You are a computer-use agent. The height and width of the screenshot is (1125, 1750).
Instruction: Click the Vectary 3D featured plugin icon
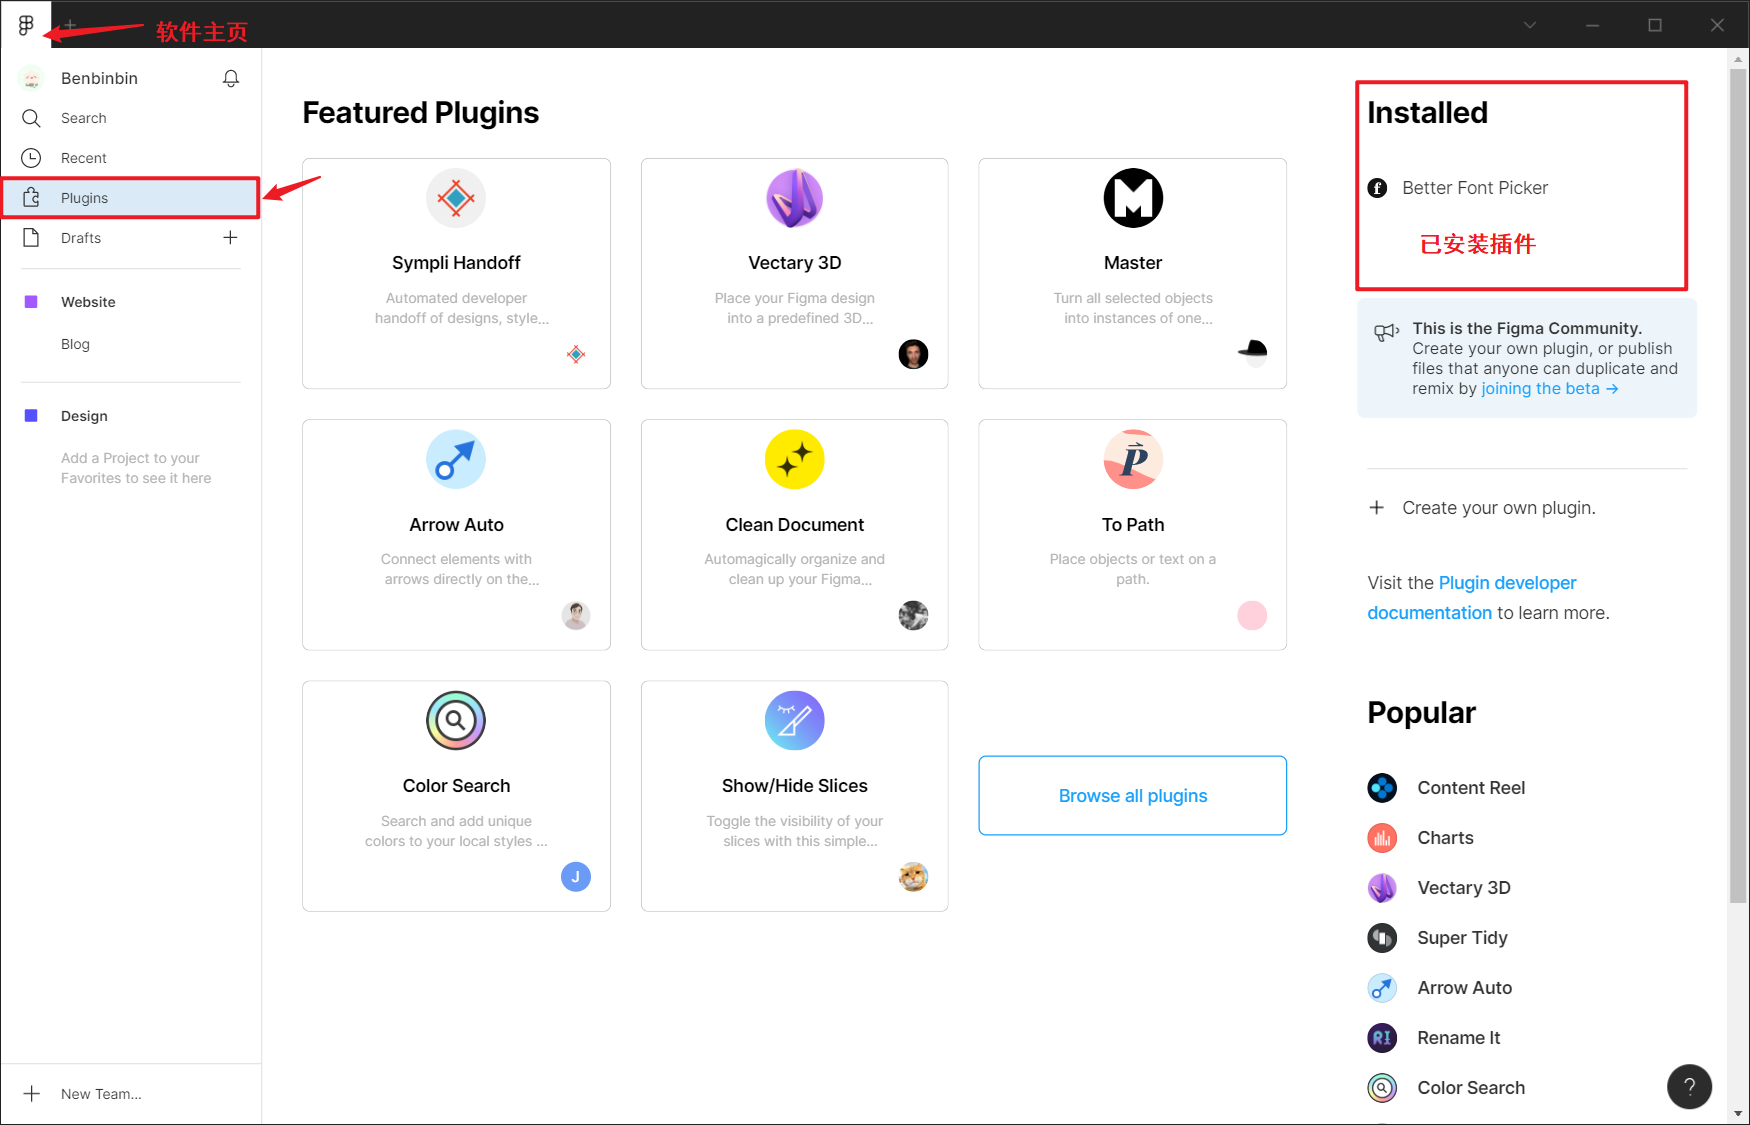[x=794, y=198]
